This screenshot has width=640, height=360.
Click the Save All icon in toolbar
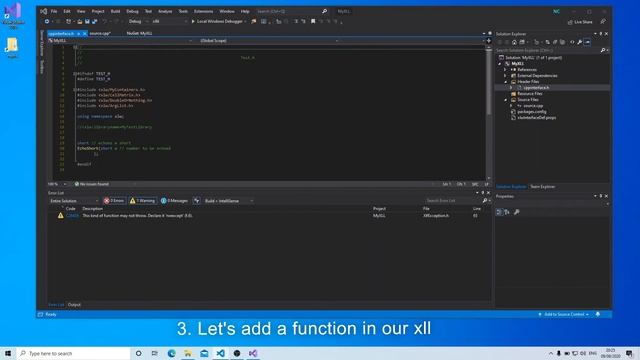tap(95, 22)
